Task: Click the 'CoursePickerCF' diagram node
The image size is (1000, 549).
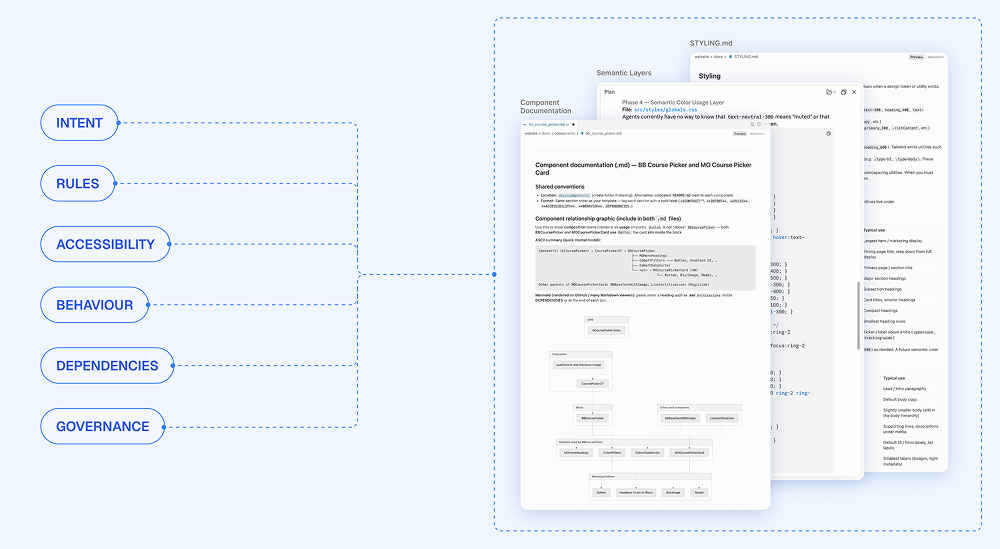Action: (x=592, y=384)
